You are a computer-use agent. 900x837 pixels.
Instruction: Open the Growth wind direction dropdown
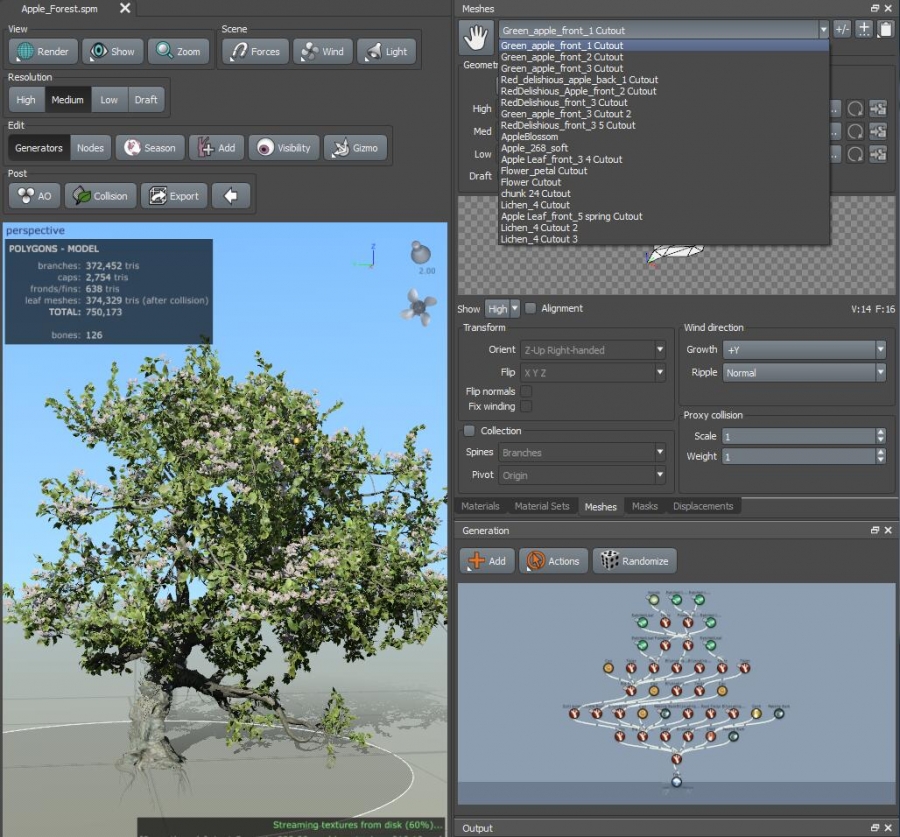point(803,350)
